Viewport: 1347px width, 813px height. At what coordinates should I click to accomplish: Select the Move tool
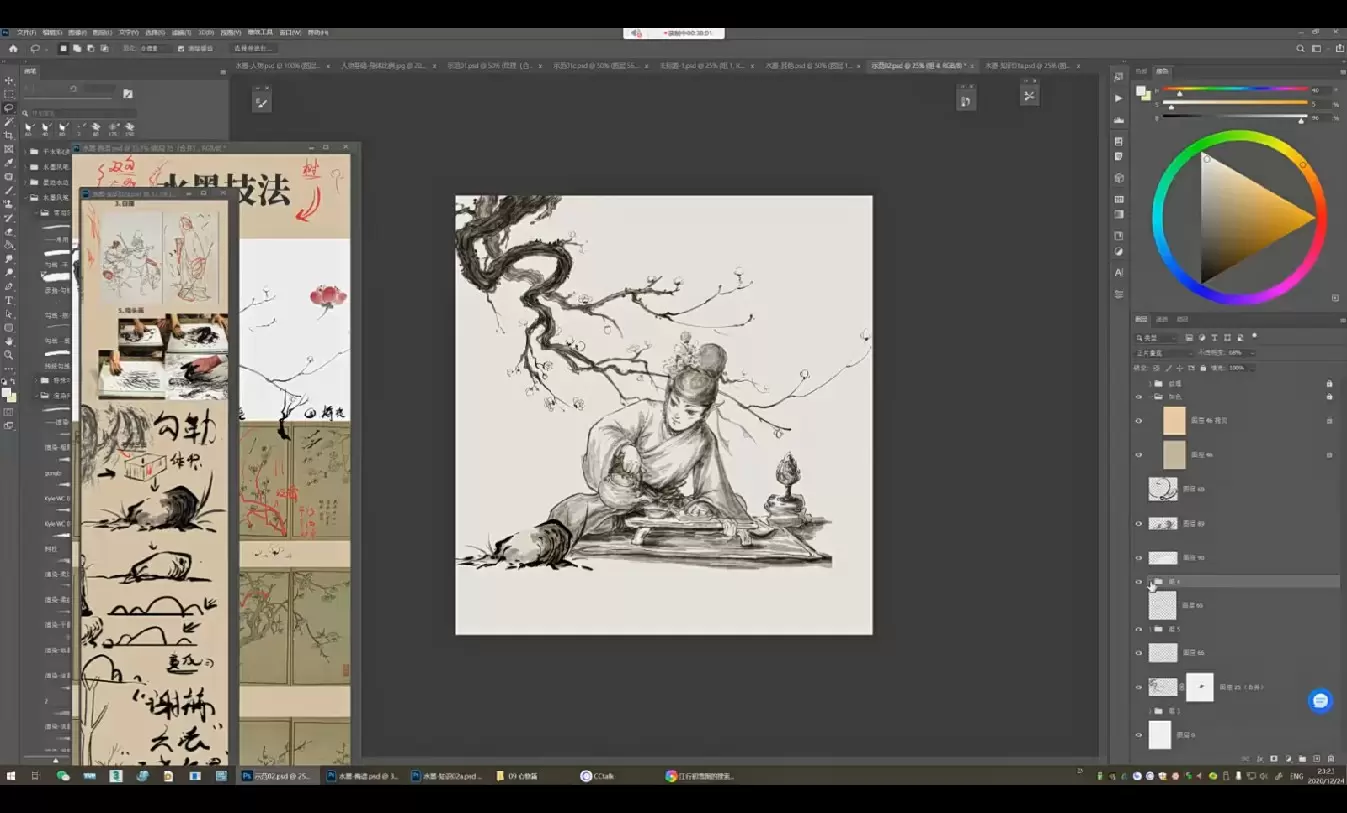coord(9,80)
